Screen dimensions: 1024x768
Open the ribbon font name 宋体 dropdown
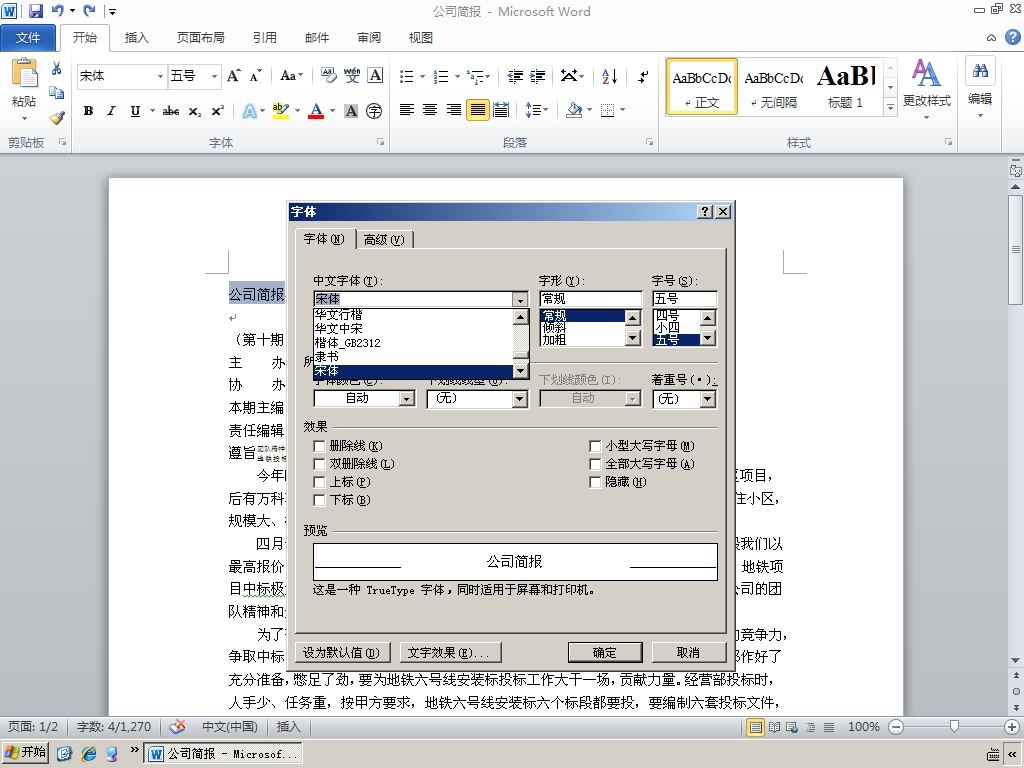(x=160, y=76)
